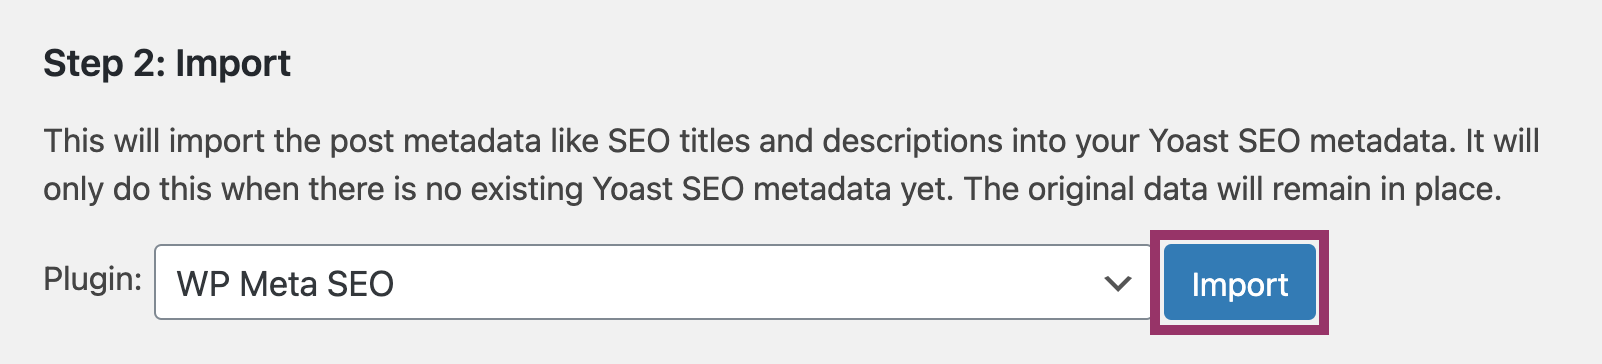Select the "WP Meta SEO" text in dropdown

pyautogui.click(x=285, y=284)
